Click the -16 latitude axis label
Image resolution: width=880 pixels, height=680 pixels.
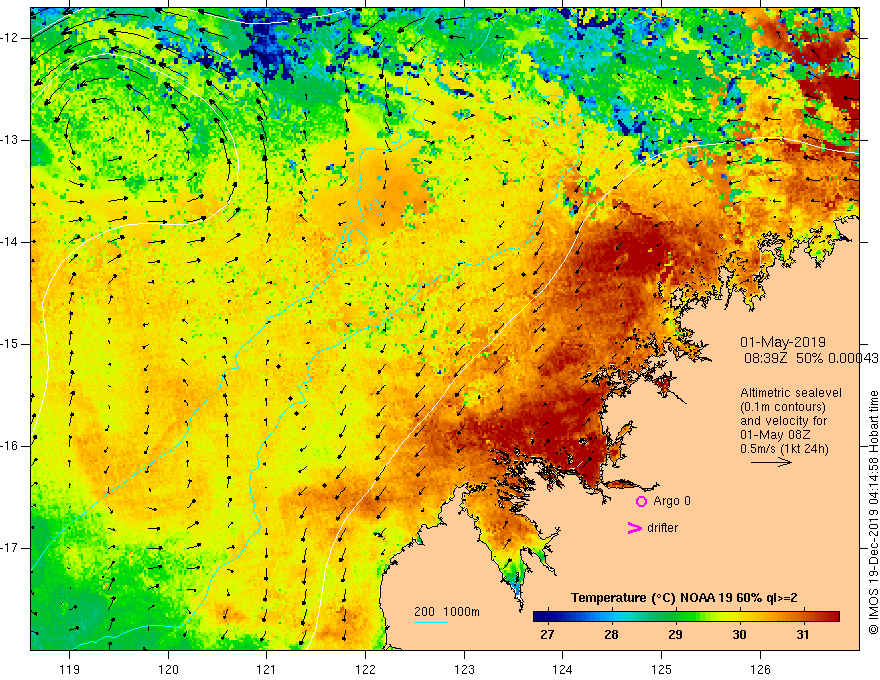[x=11, y=446]
